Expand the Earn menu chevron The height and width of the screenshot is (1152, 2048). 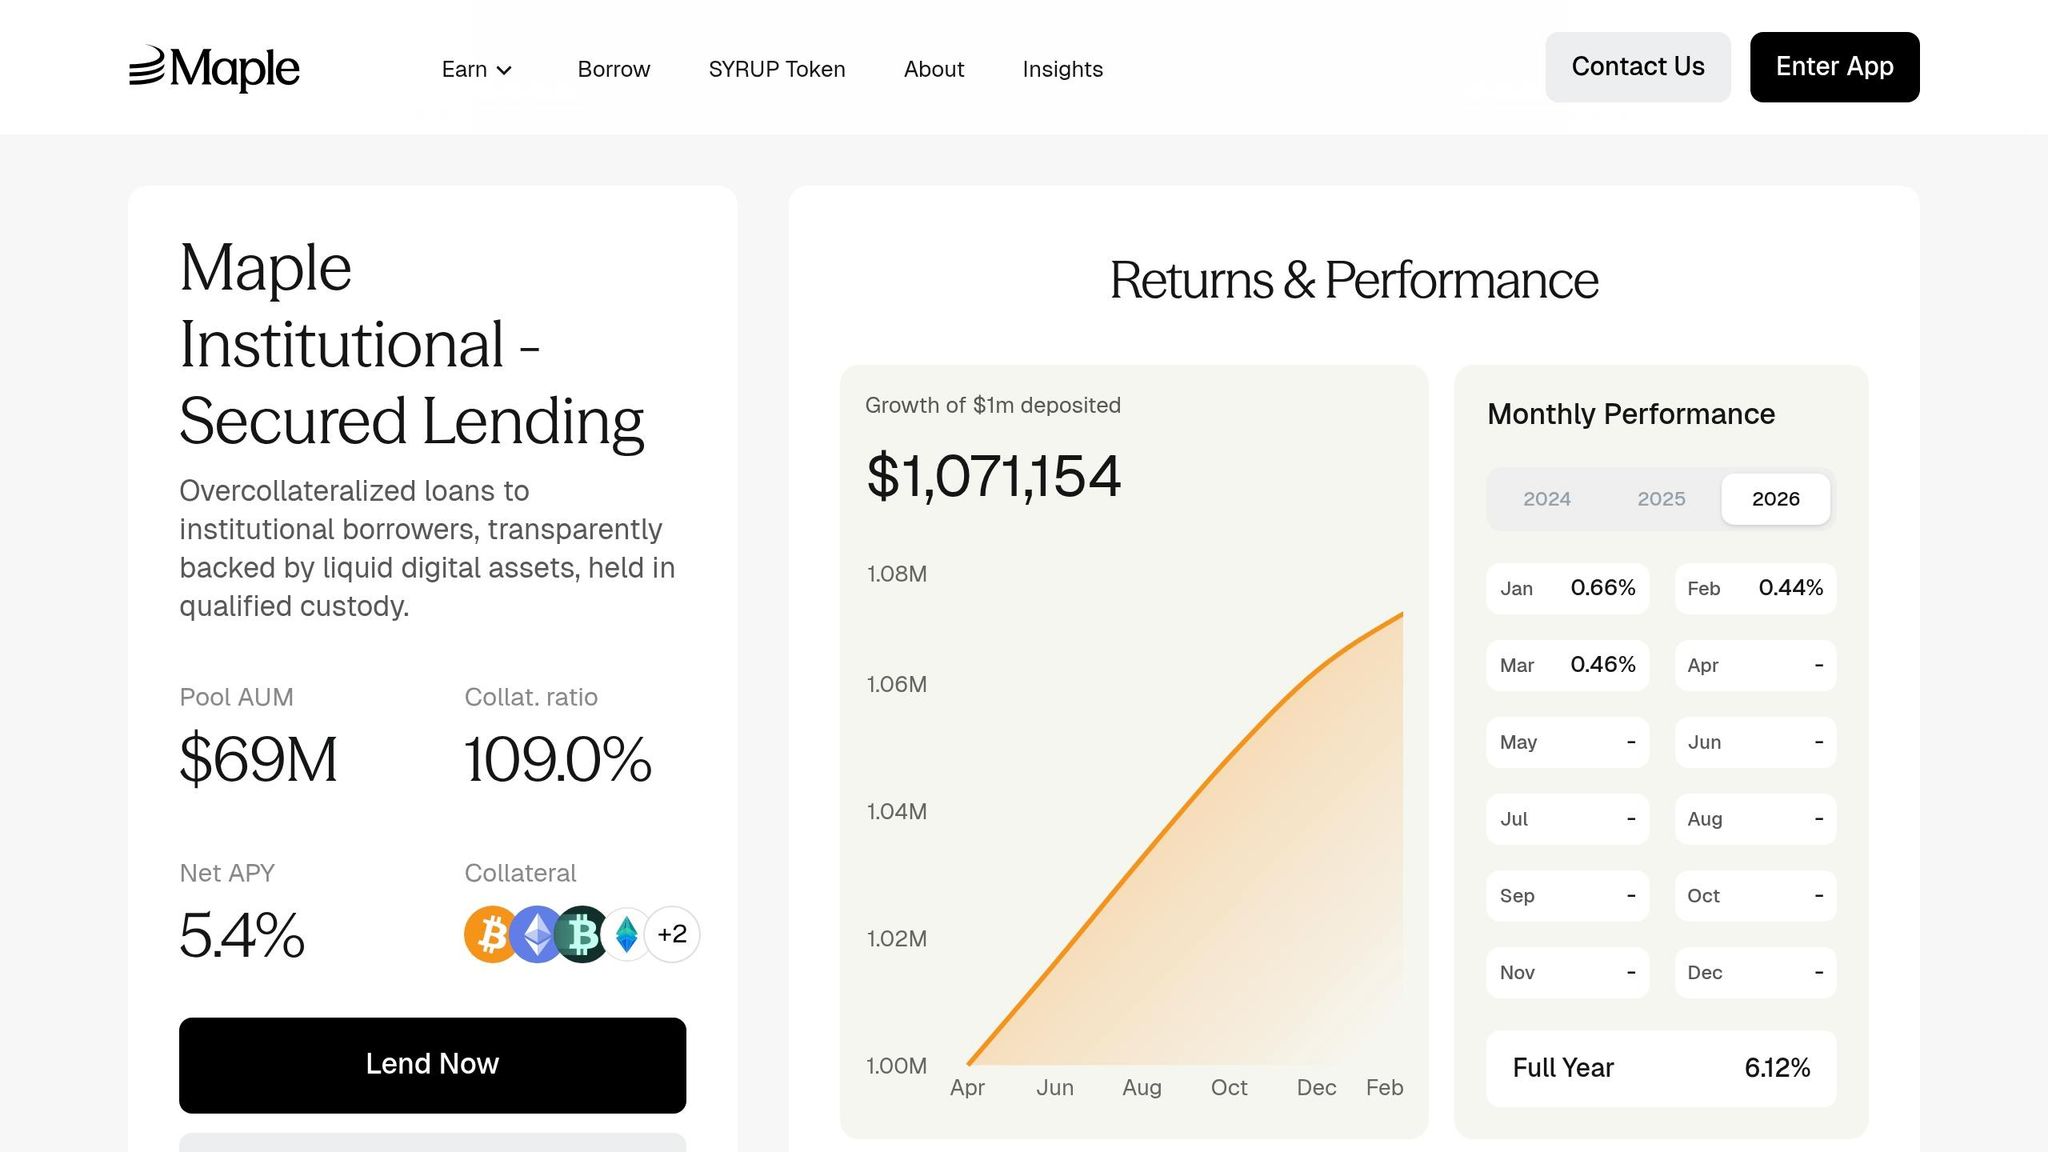pos(504,70)
